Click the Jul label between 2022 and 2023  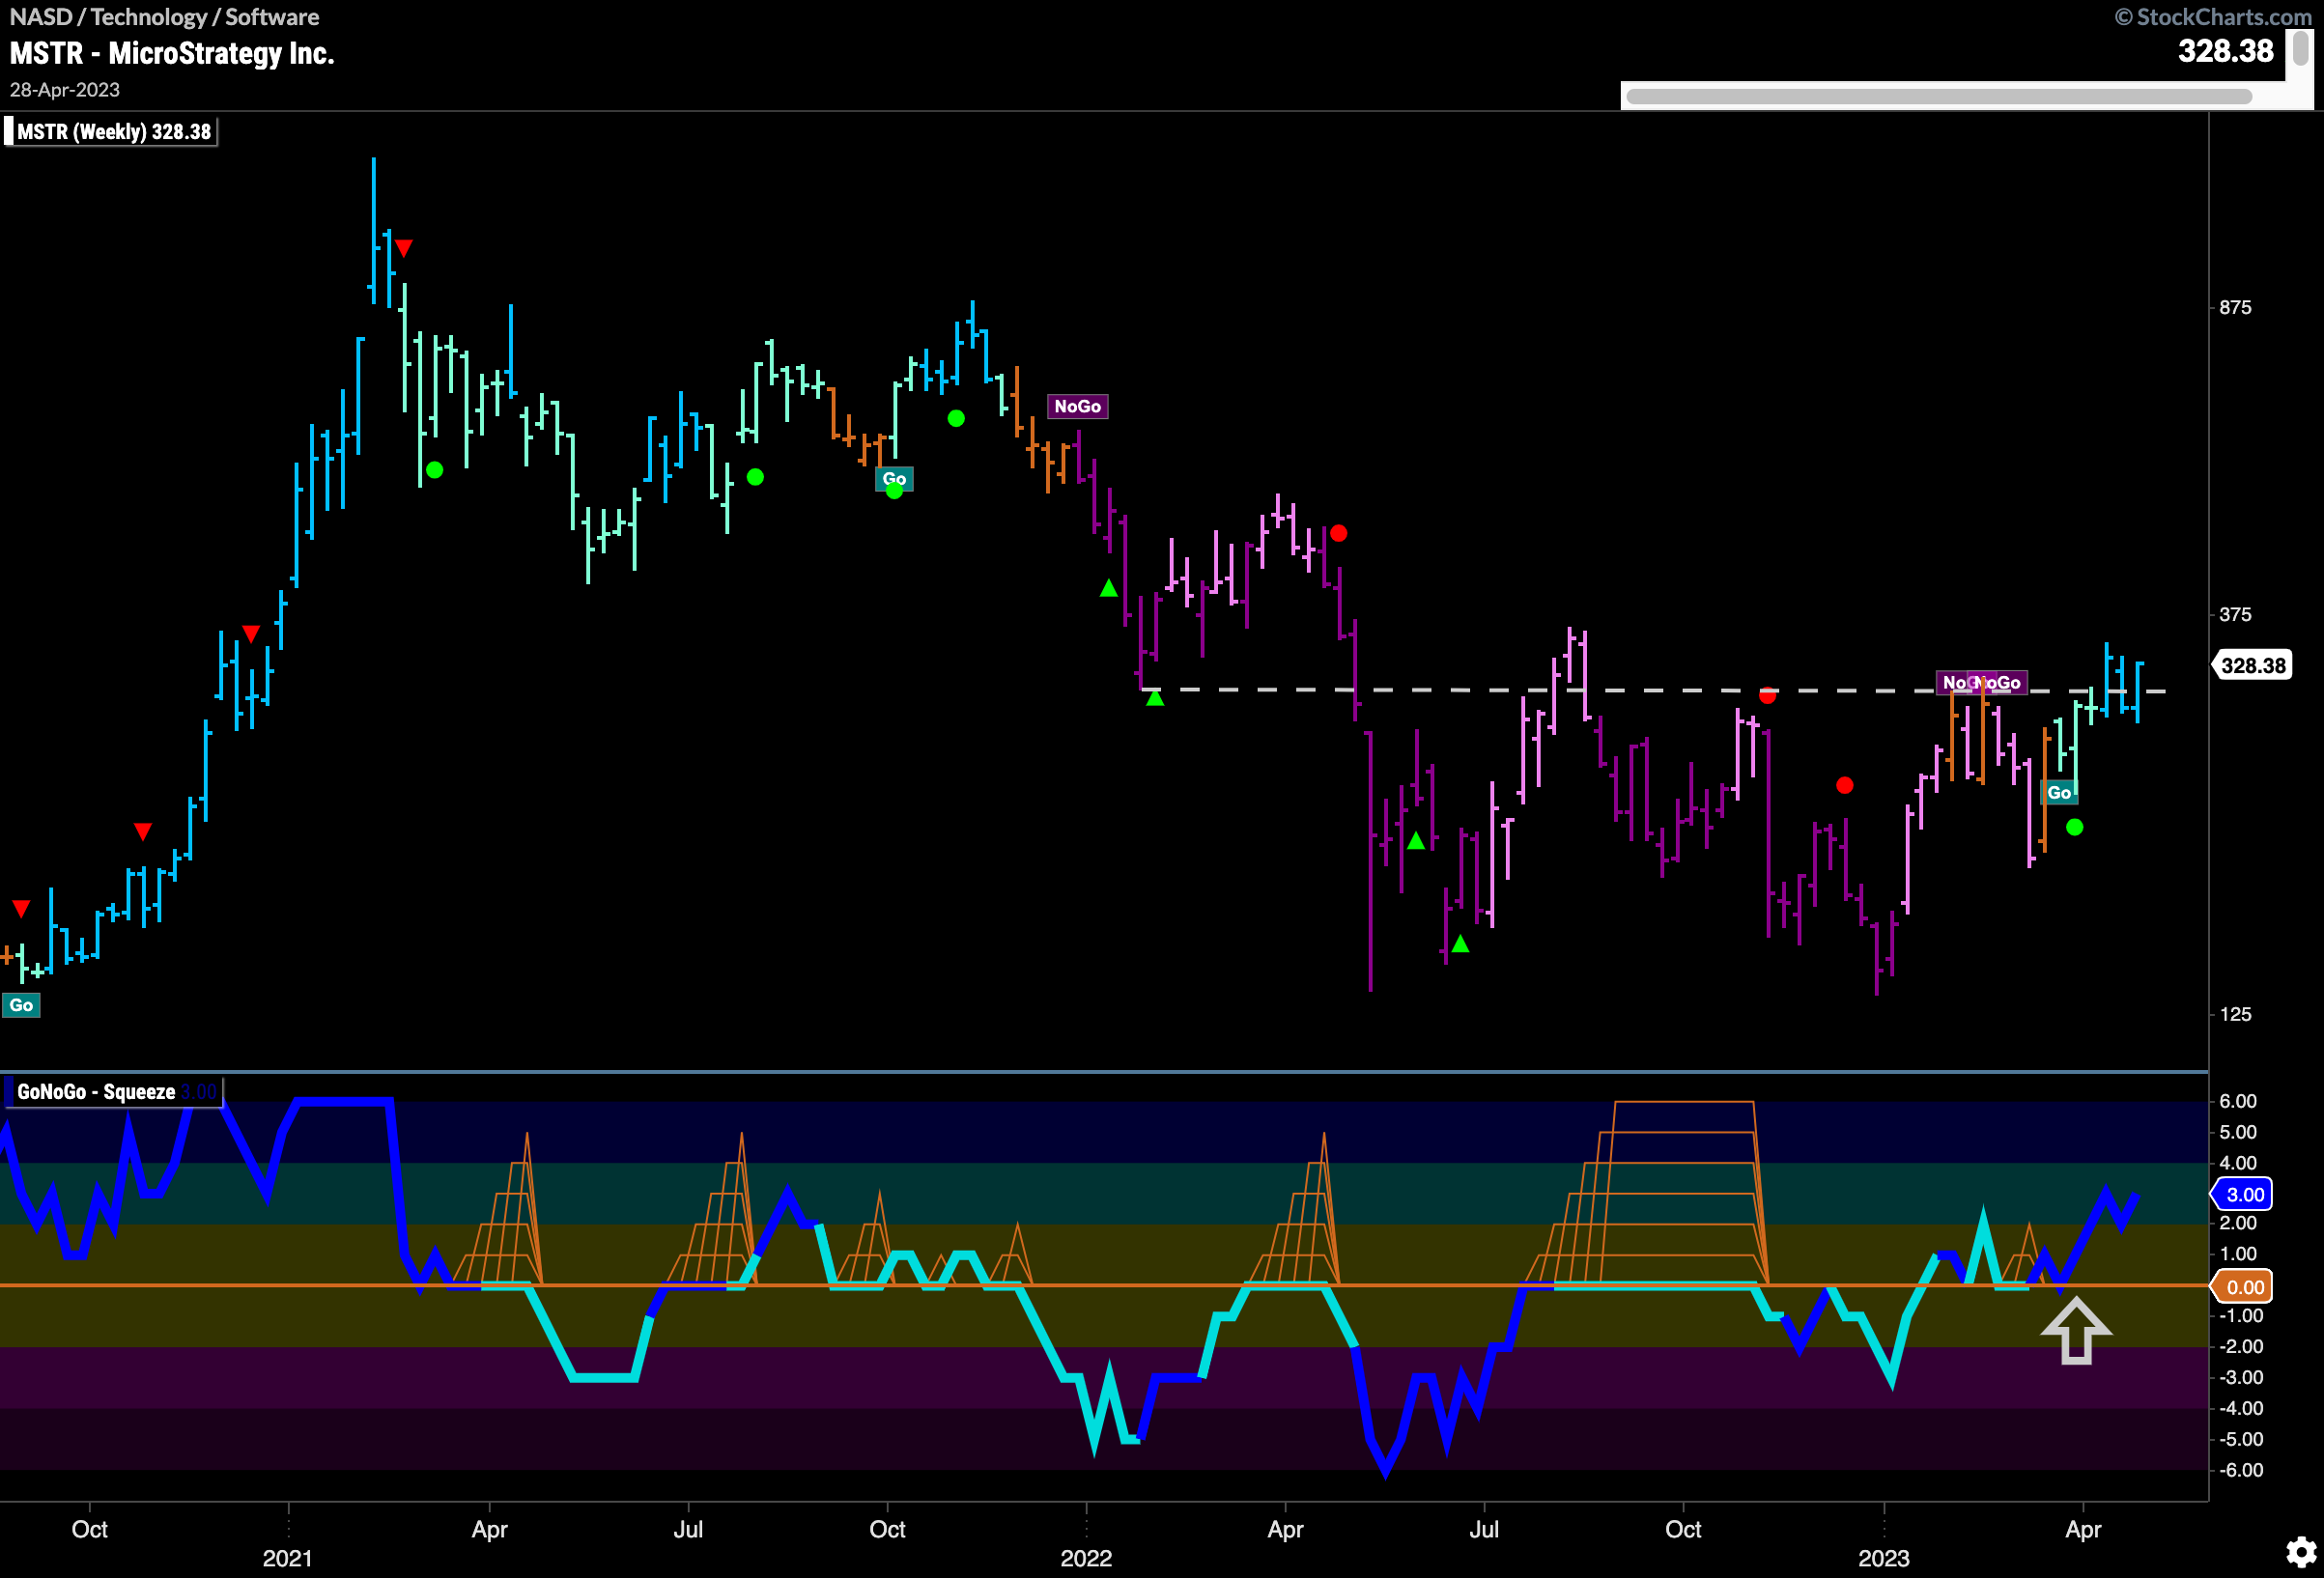point(1484,1529)
